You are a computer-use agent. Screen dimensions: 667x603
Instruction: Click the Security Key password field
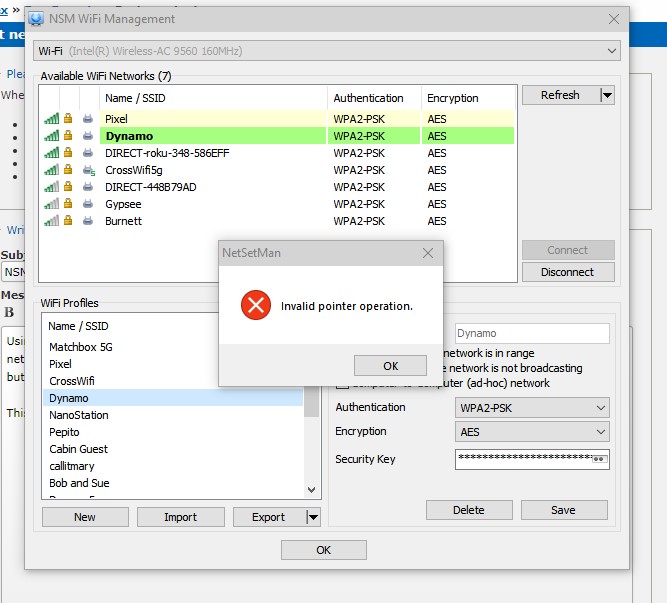tap(532, 459)
